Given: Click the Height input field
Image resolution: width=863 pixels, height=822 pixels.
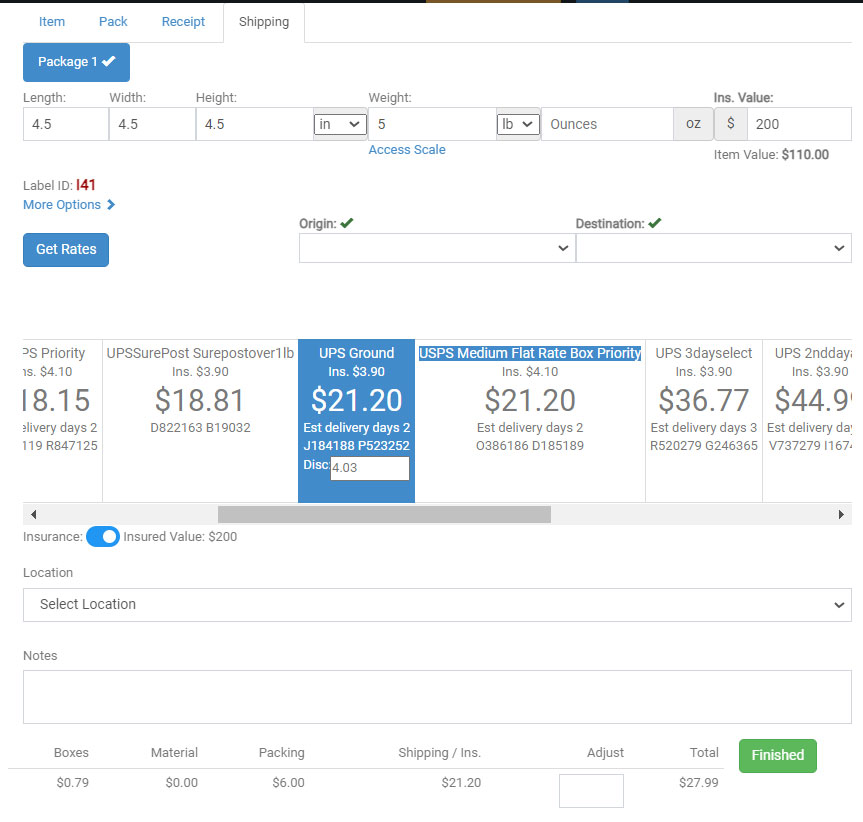Looking at the screenshot, I should coord(254,124).
